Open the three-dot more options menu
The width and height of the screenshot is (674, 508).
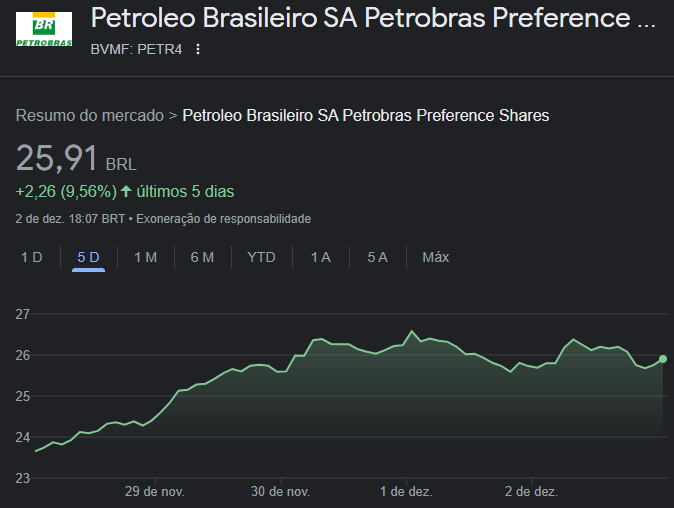[x=198, y=49]
